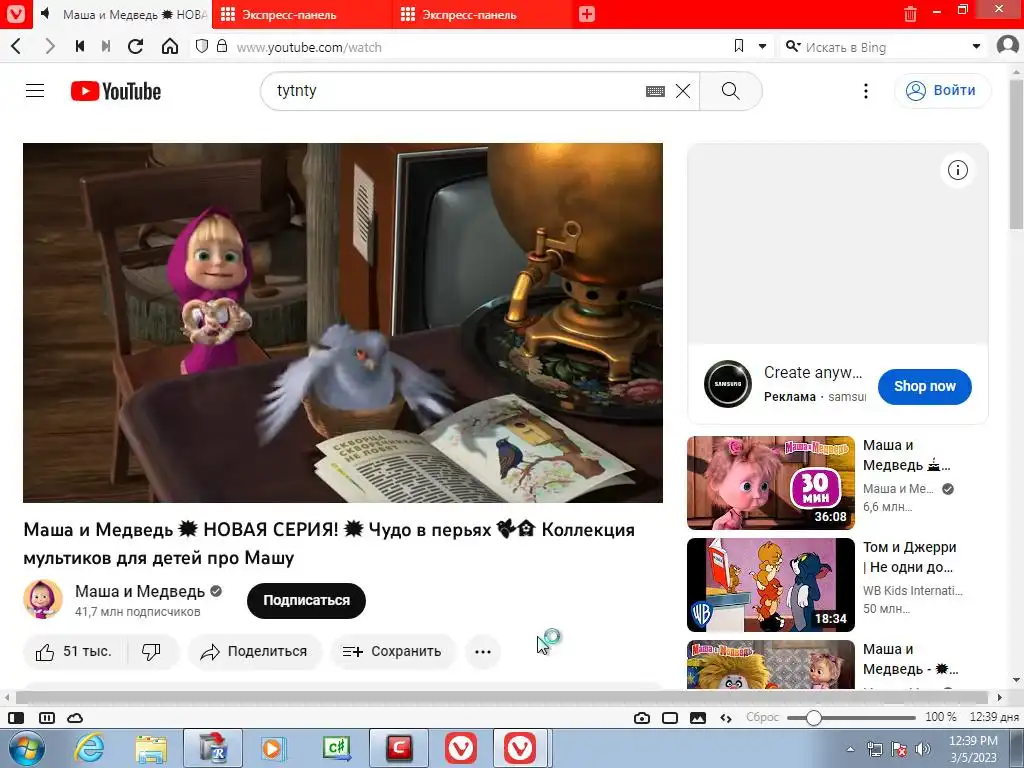Go forward to the next page
1024x768 pixels.
(x=50, y=46)
